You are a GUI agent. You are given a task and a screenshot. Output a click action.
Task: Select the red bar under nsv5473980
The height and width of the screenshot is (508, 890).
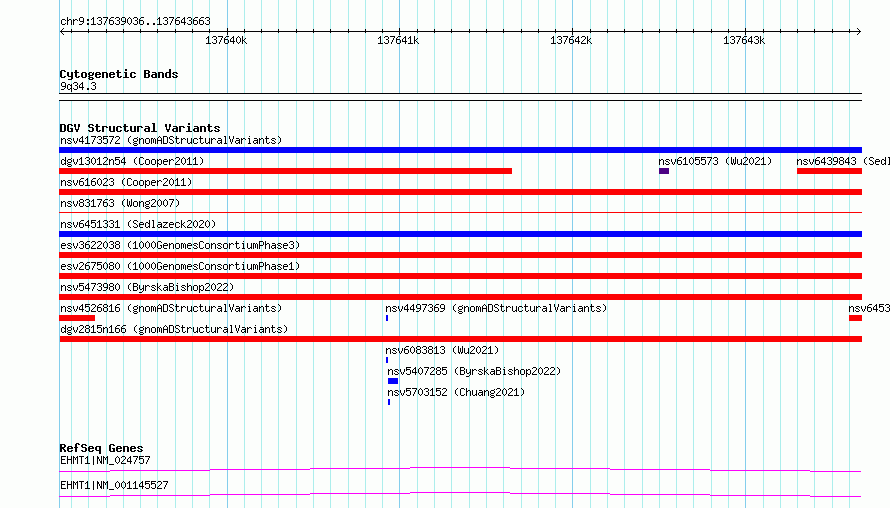460,297
